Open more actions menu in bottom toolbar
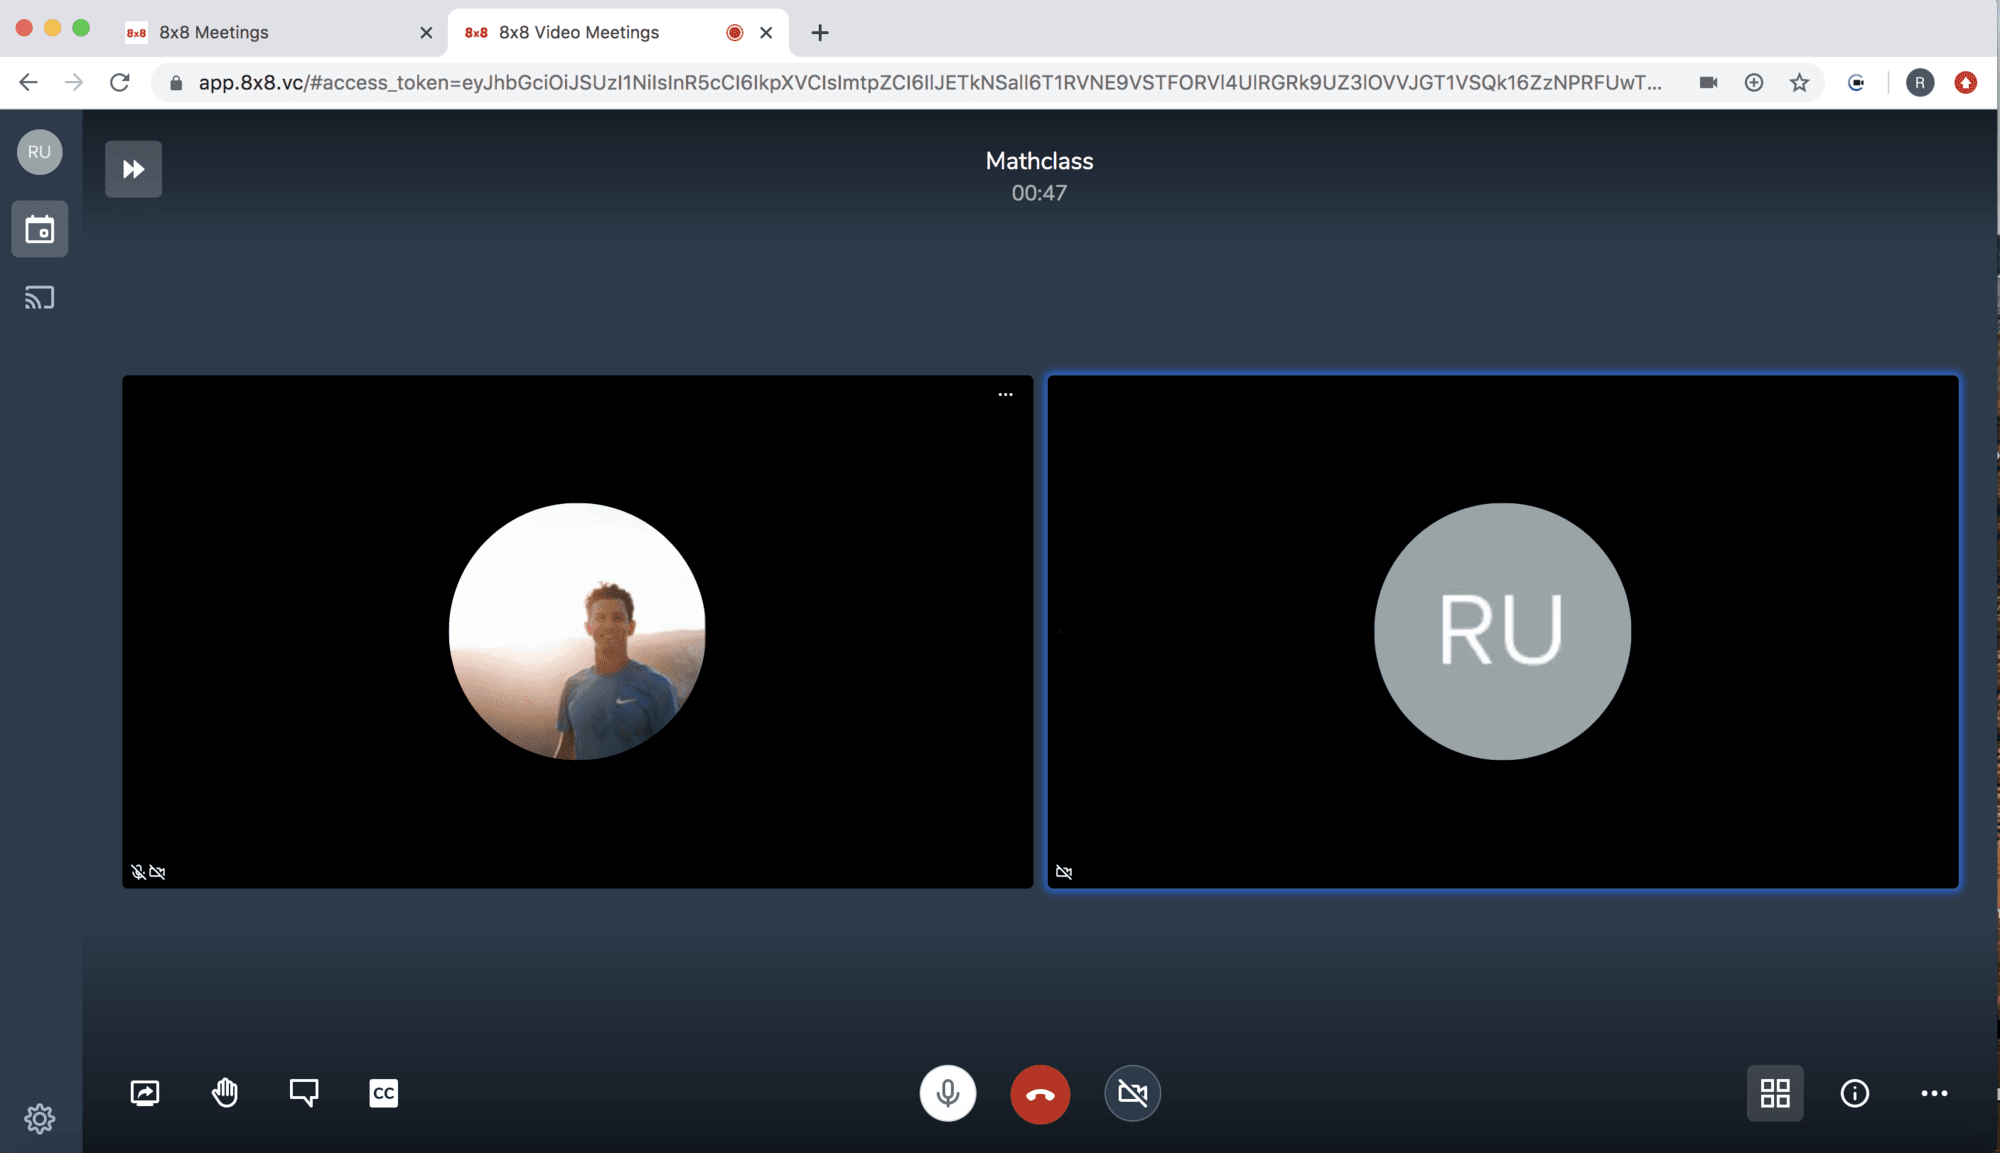The width and height of the screenshot is (2000, 1153). click(x=1934, y=1093)
